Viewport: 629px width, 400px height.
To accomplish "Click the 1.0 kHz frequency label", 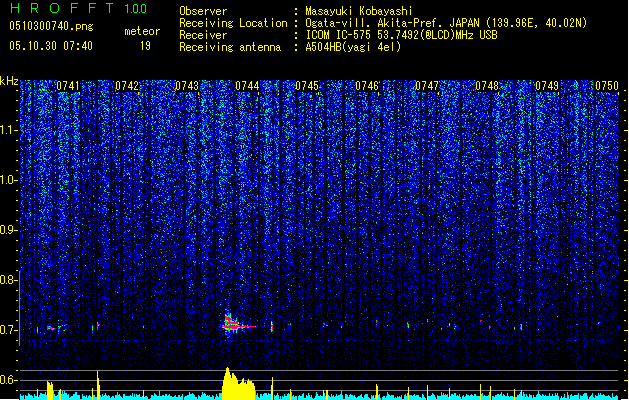I will click(9, 180).
